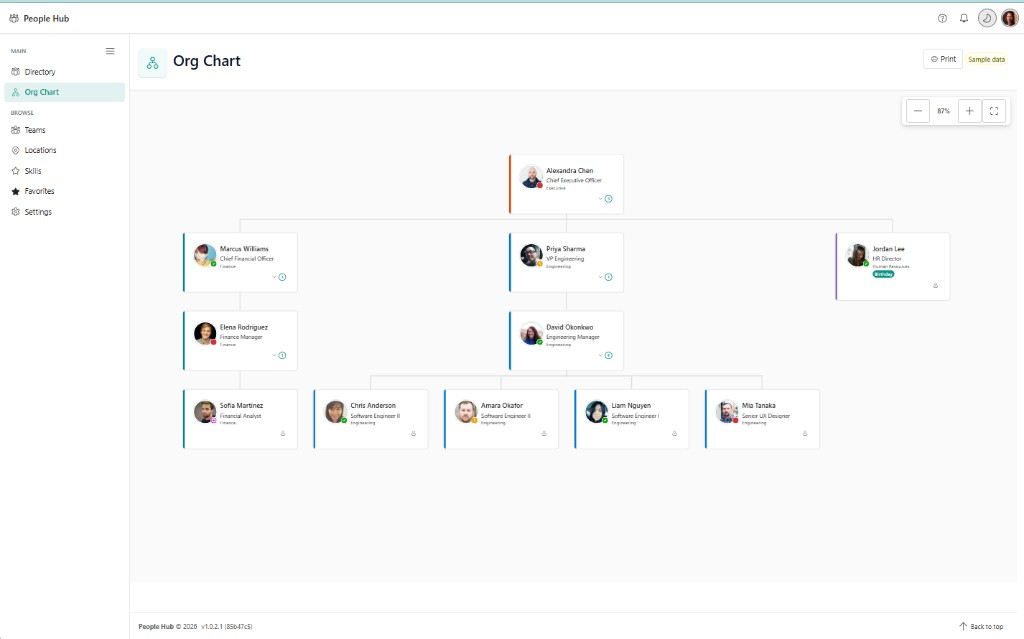Image resolution: width=1024 pixels, height=639 pixels.
Task: Collapse the sidebar with the hamburger icon
Action: tap(110, 51)
